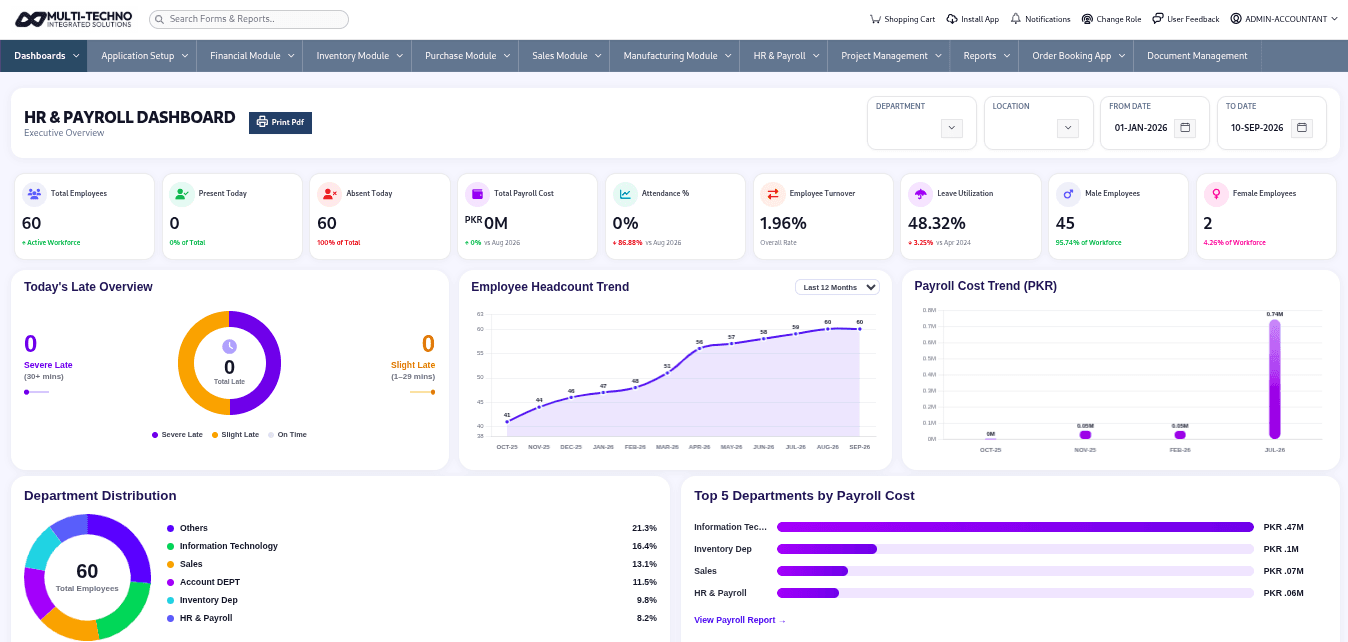Click the Absent Today icon
1348x642 pixels.
pos(329,194)
